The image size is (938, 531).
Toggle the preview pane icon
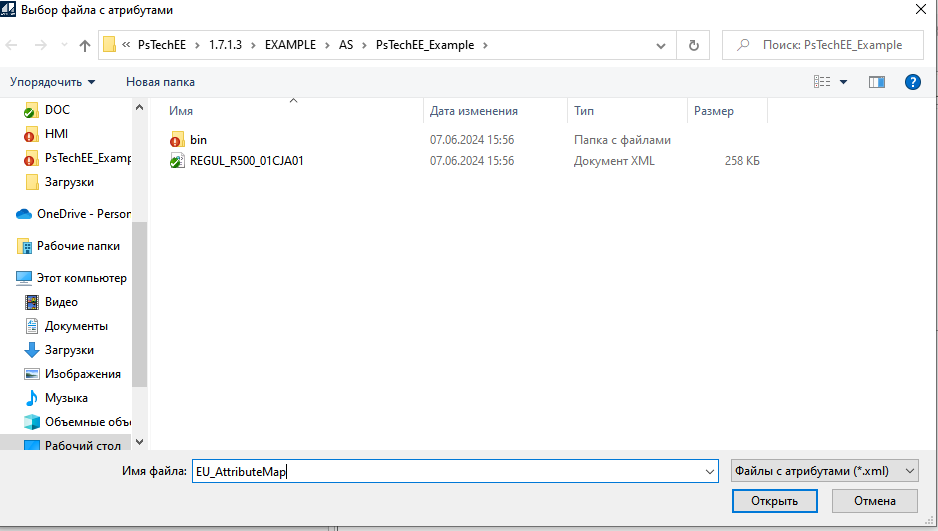coord(877,82)
